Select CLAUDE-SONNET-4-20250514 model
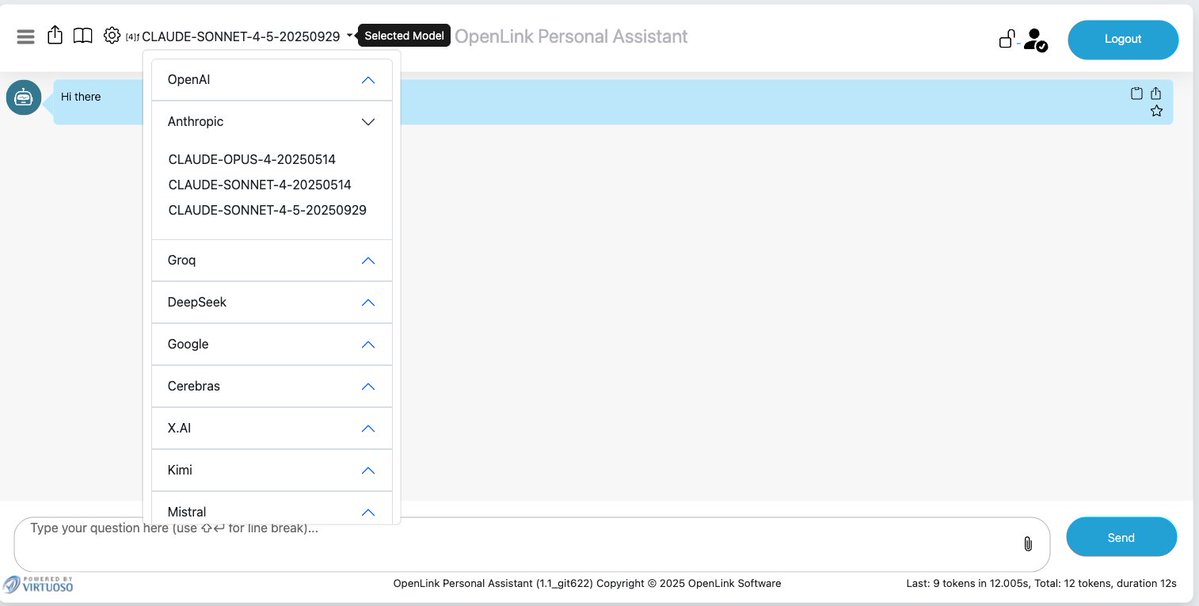1199x606 pixels. tap(259, 185)
